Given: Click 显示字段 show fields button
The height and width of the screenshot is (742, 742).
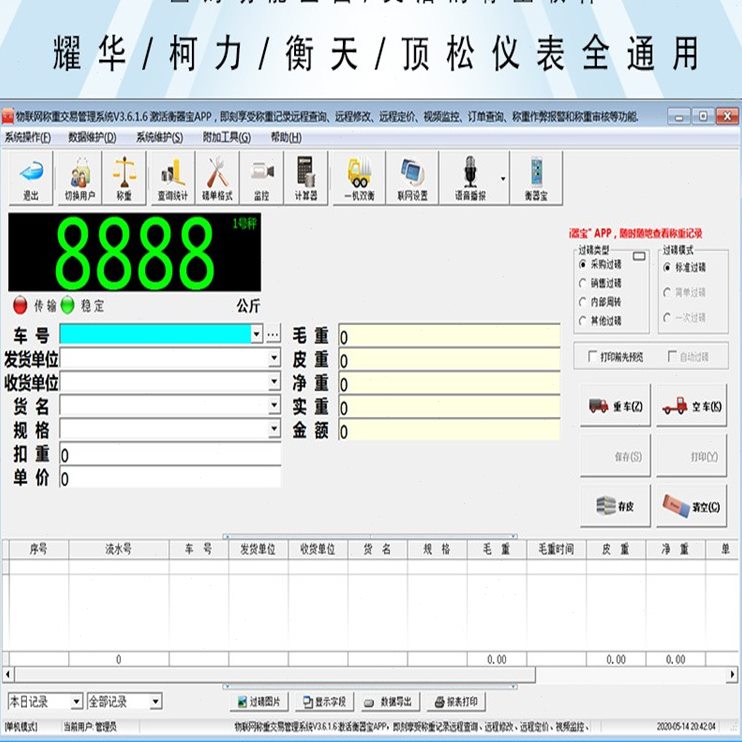Looking at the screenshot, I should coord(325,701).
